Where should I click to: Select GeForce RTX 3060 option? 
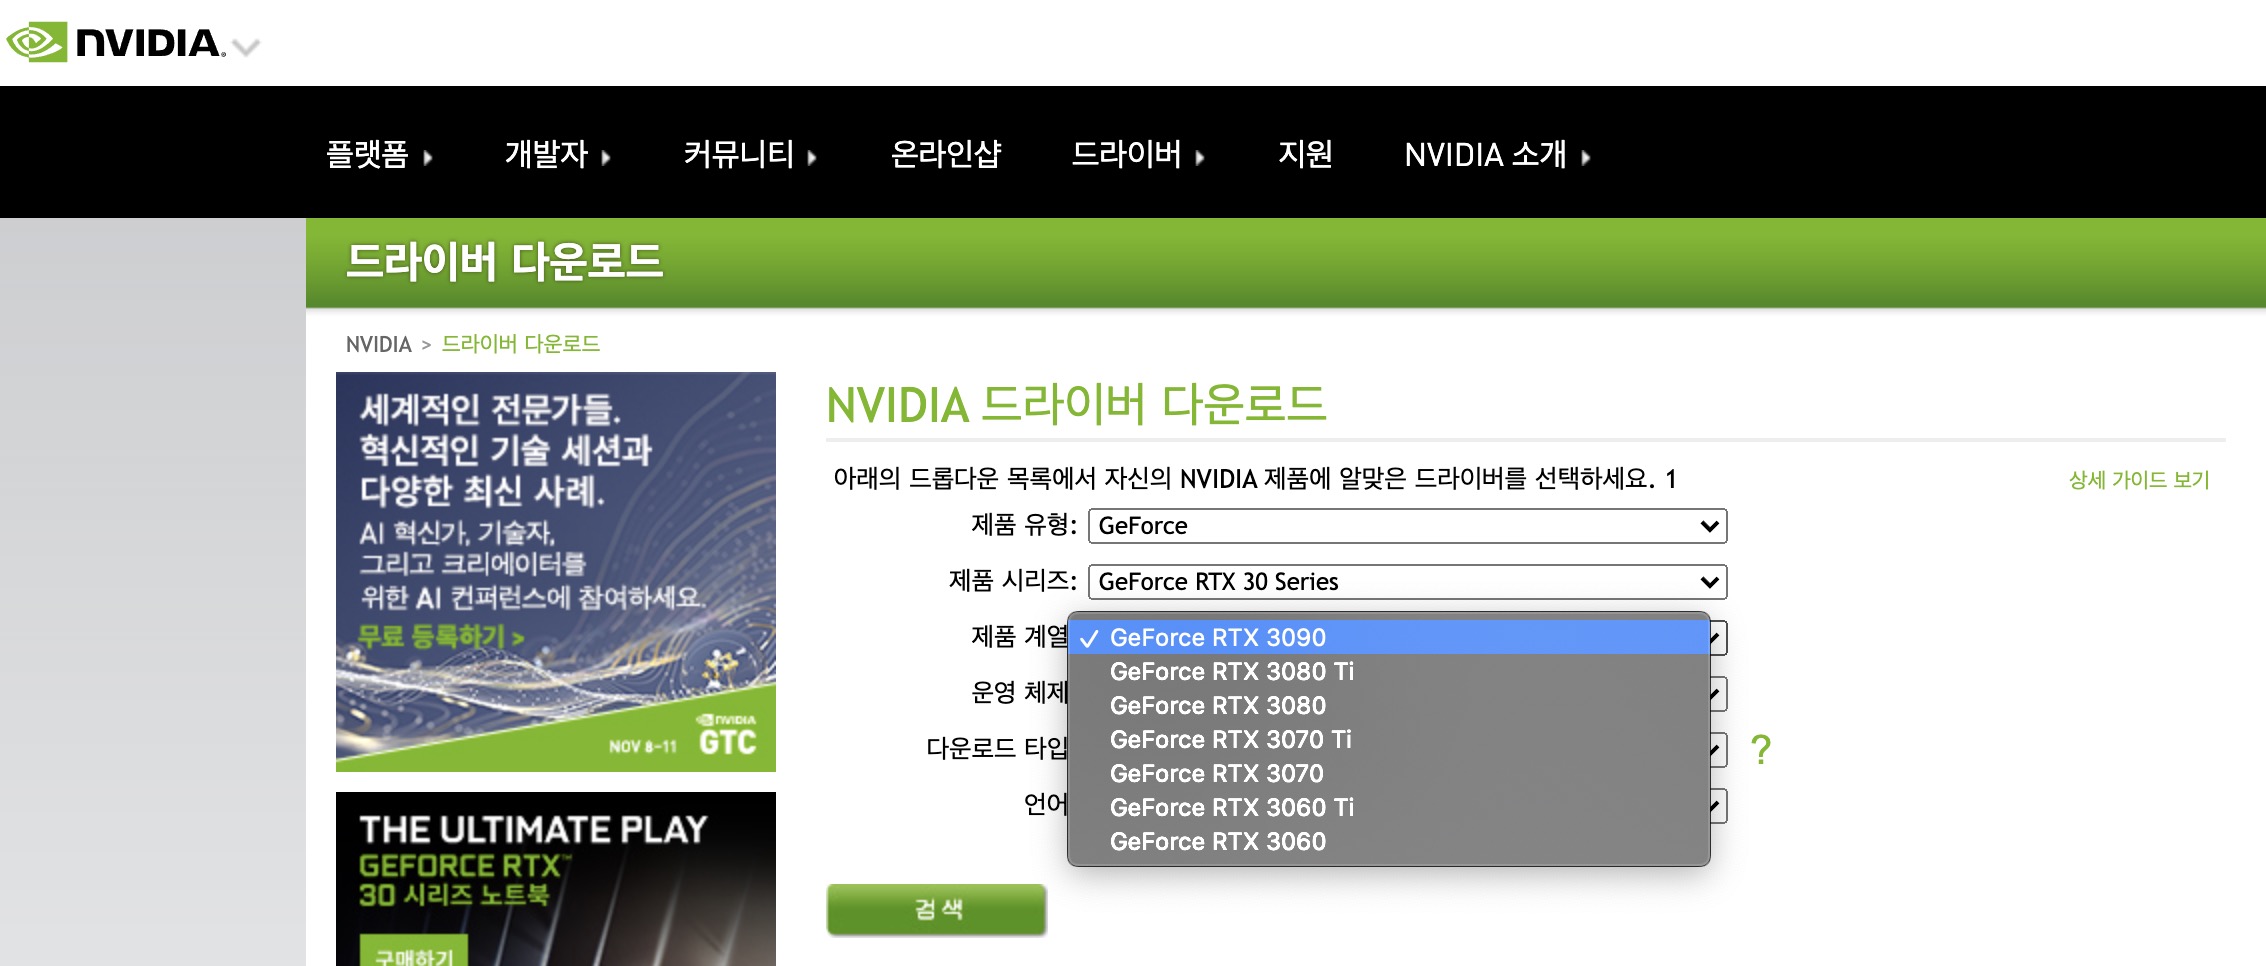[x=1388, y=841]
